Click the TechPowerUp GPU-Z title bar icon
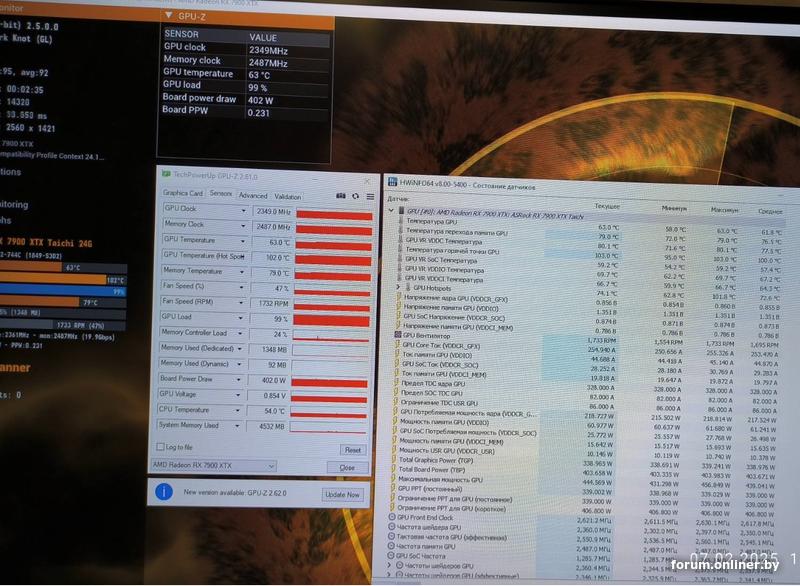Image resolution: width=800 pixels, height=586 pixels. pyautogui.click(x=166, y=174)
